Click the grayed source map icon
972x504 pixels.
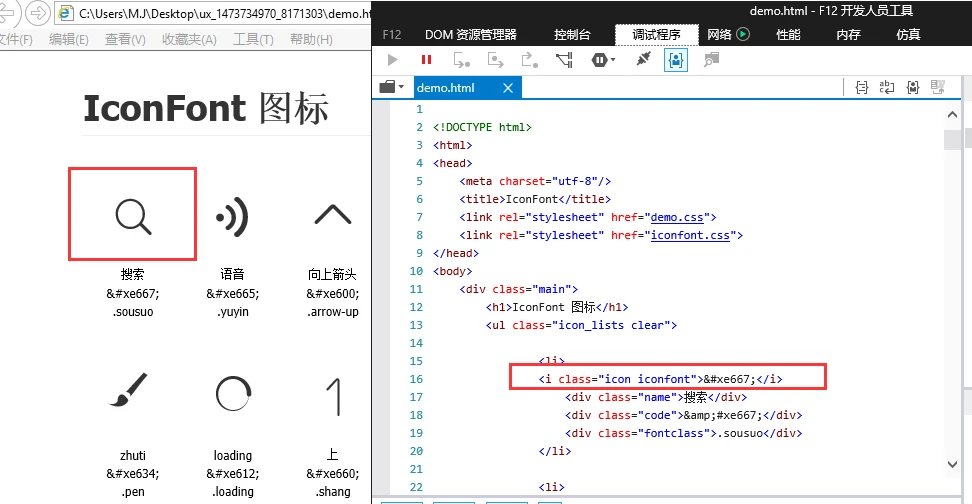click(938, 87)
